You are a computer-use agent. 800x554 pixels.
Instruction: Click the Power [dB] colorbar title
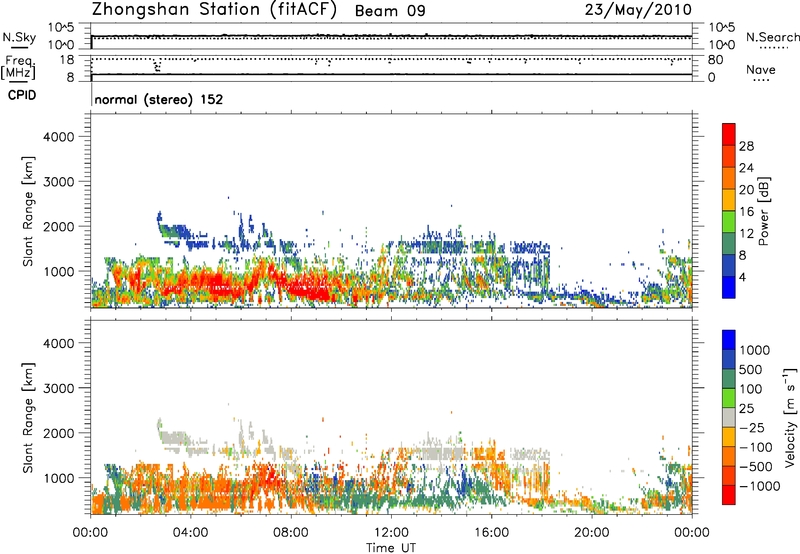point(763,211)
